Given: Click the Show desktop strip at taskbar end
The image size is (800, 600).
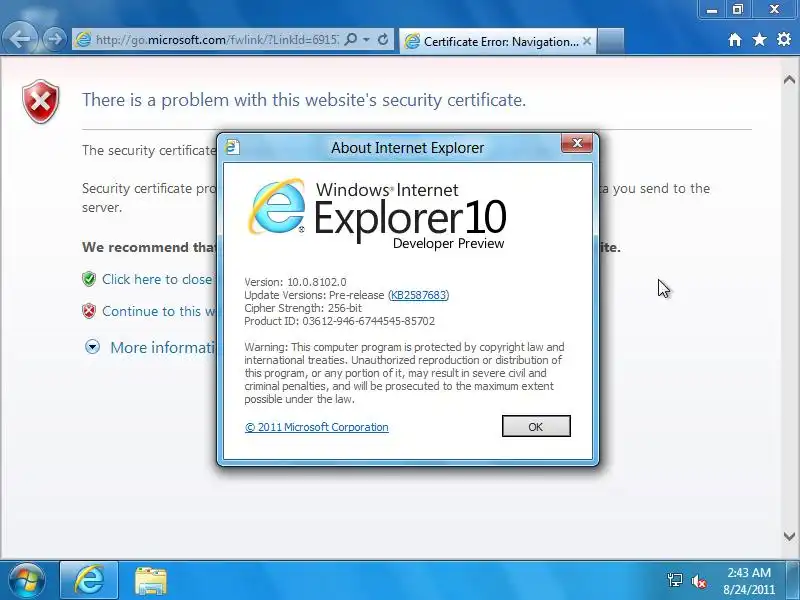Looking at the screenshot, I should 794,580.
